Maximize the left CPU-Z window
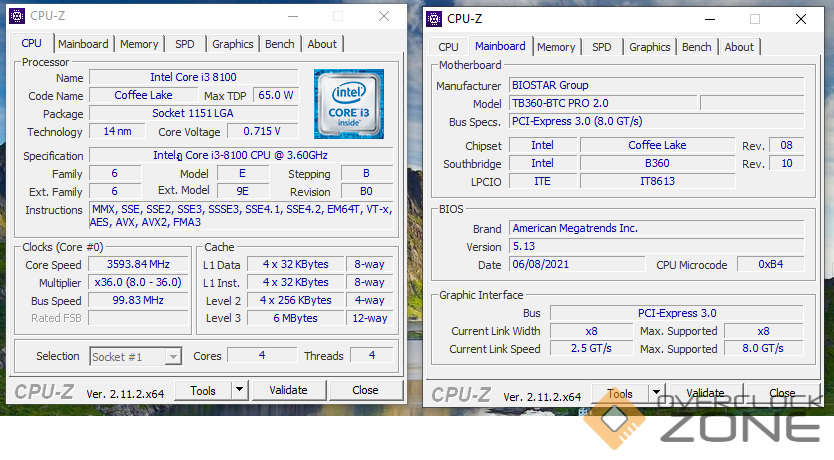The height and width of the screenshot is (460, 834). (x=338, y=16)
